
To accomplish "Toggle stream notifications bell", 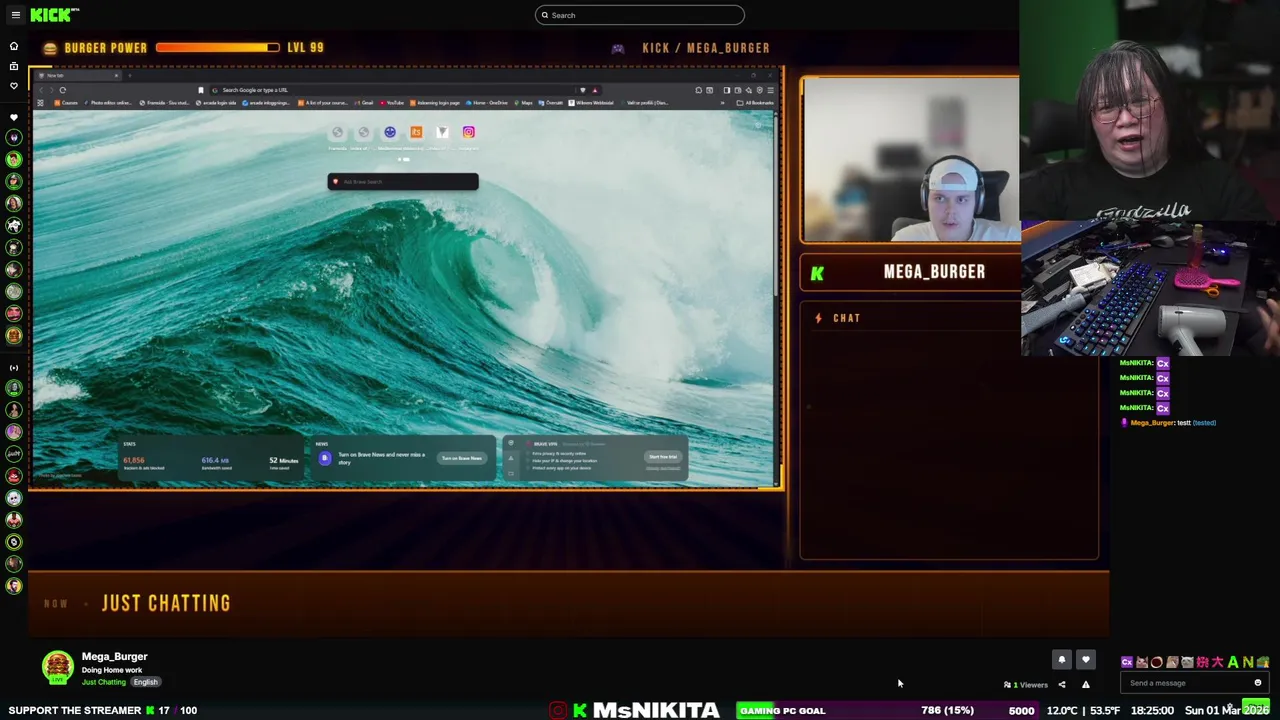I will click(x=1062, y=660).
